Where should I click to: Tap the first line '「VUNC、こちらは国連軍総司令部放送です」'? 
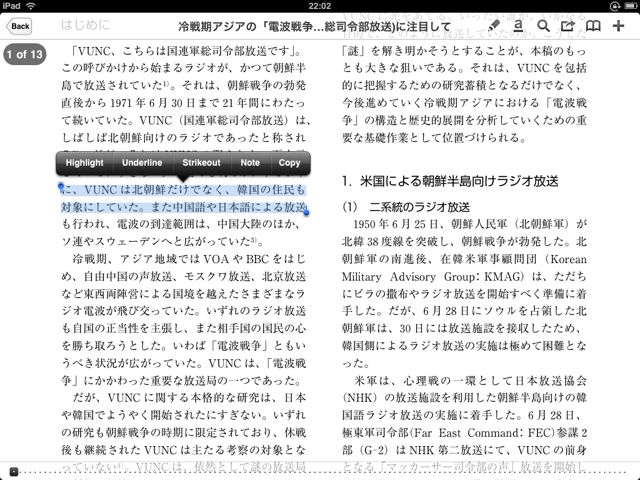click(x=186, y=51)
